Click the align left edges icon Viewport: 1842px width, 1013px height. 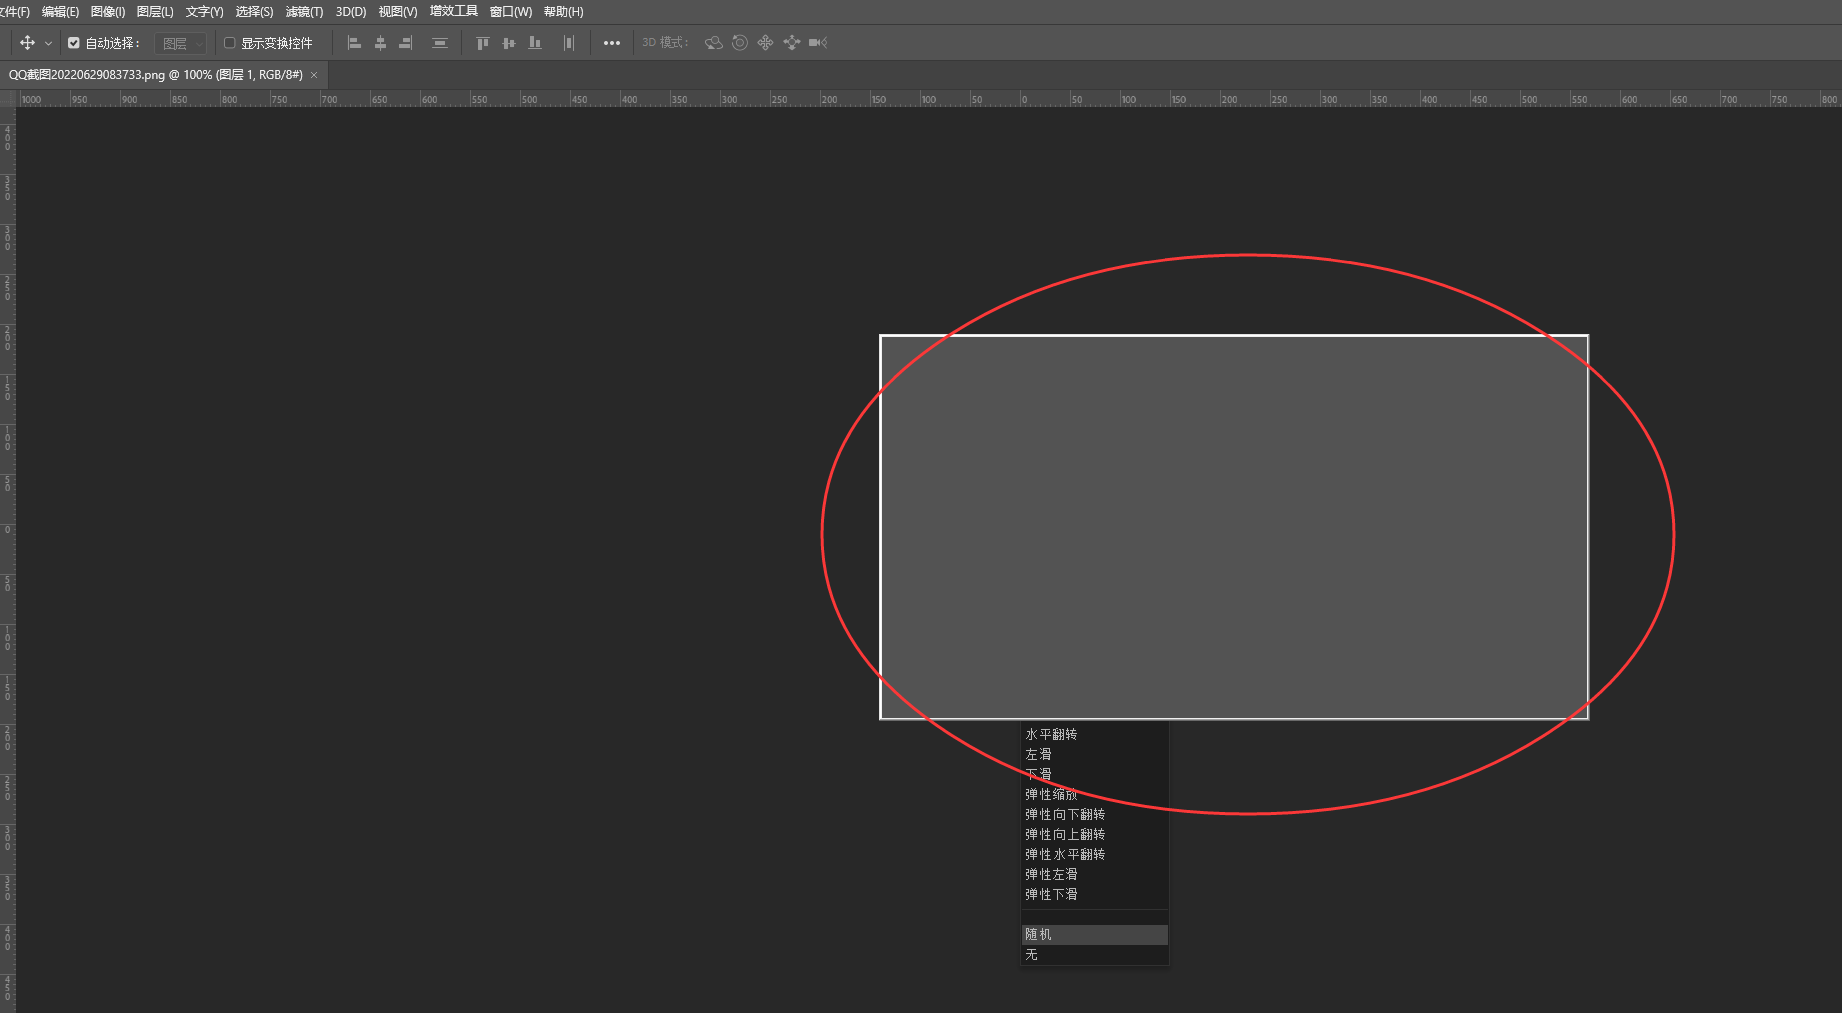354,43
